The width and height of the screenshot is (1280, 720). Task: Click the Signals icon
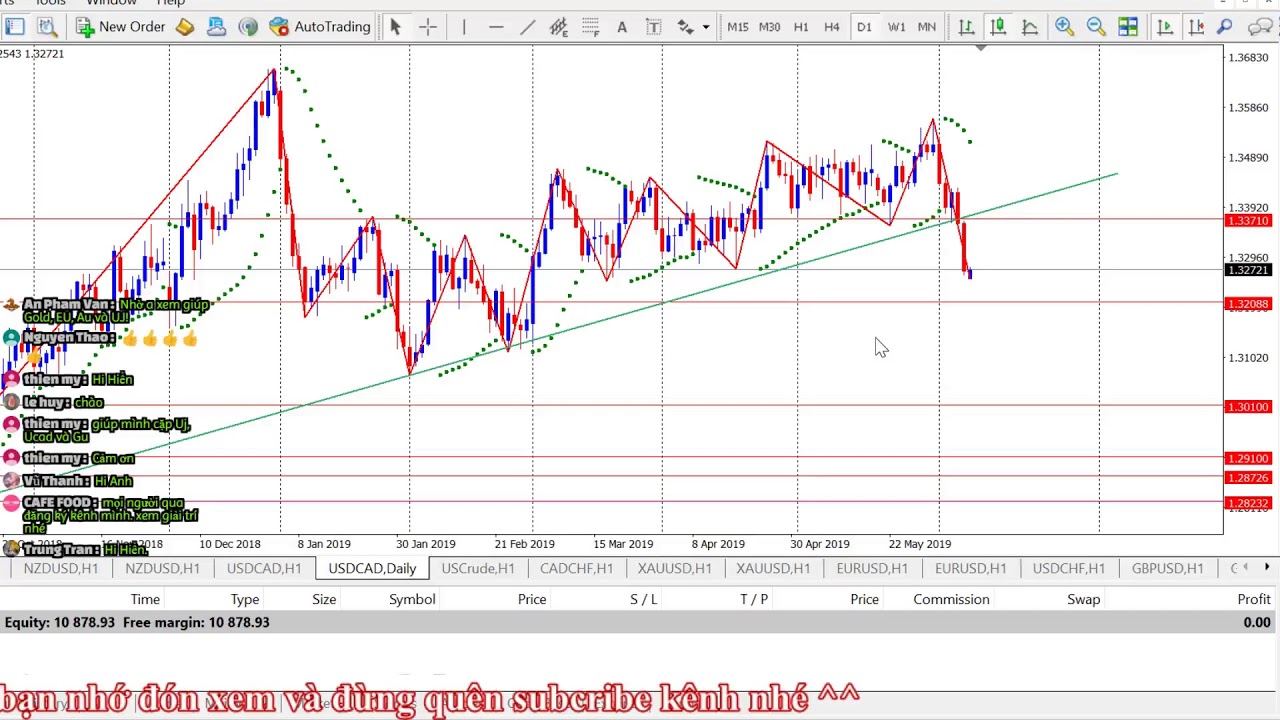point(248,27)
